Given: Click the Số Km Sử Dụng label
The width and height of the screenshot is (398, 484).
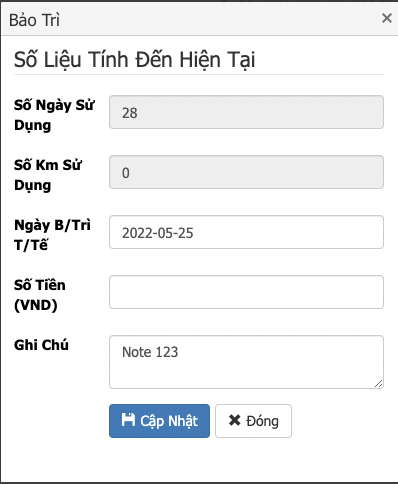Looking at the screenshot, I should click(48, 175).
